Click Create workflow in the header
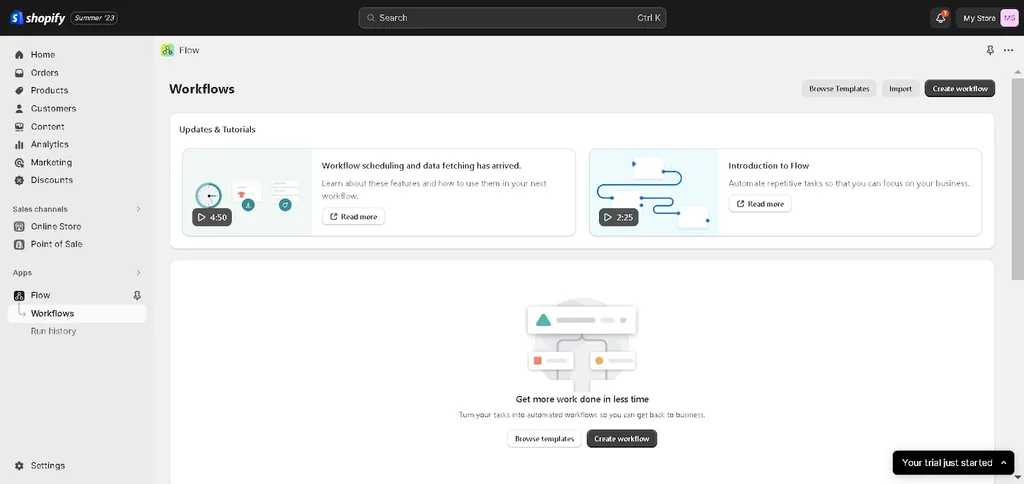 click(960, 89)
